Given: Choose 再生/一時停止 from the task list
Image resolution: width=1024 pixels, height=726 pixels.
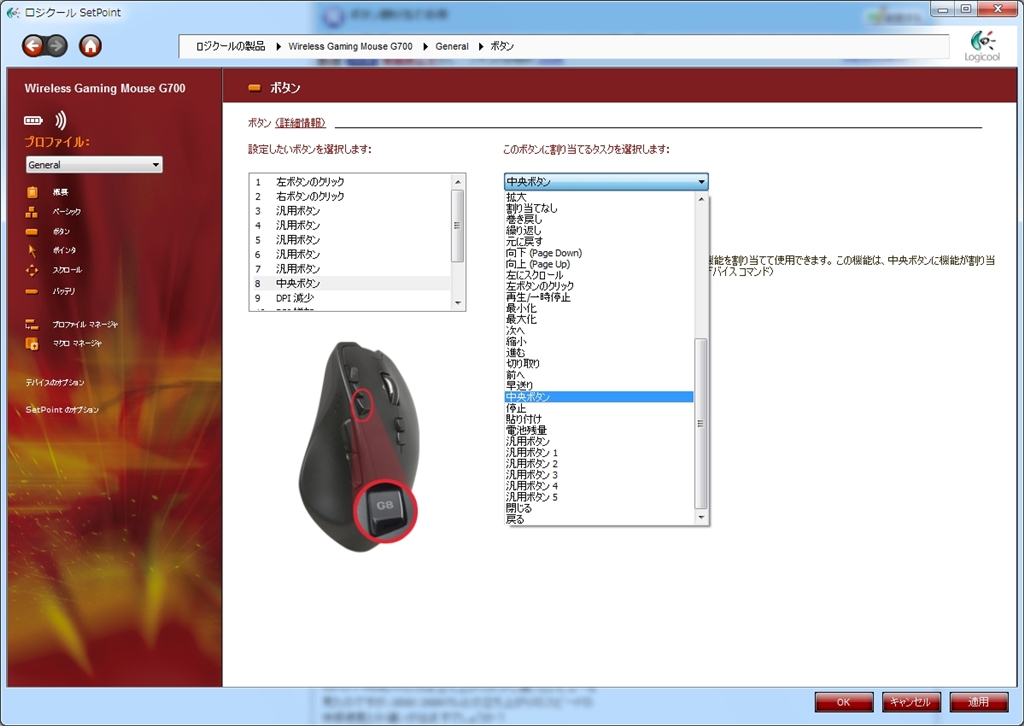Looking at the screenshot, I should [599, 297].
